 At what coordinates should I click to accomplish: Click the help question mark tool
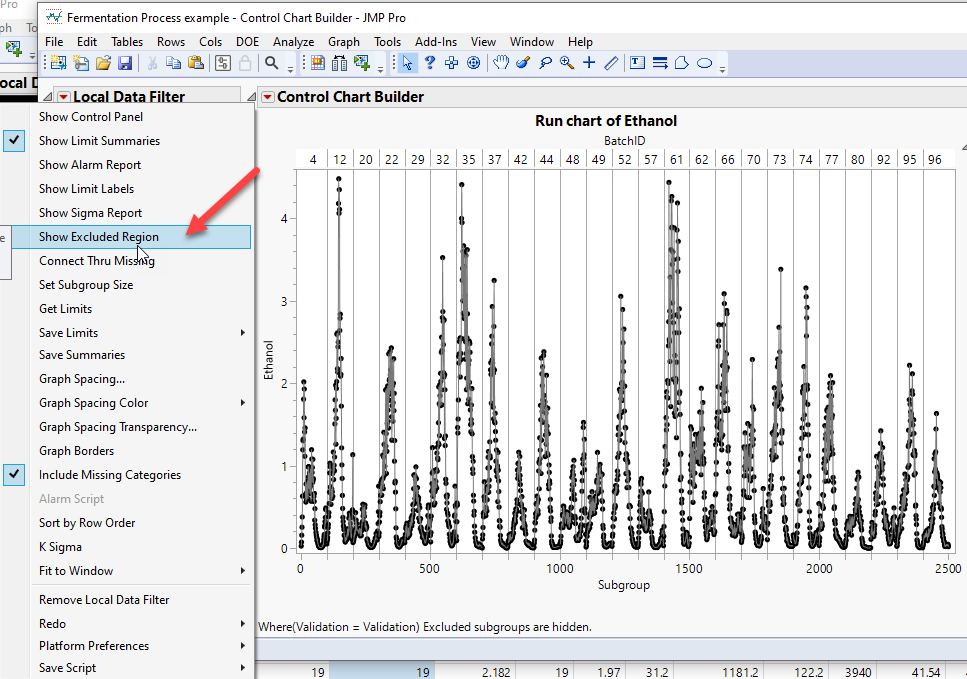point(430,63)
